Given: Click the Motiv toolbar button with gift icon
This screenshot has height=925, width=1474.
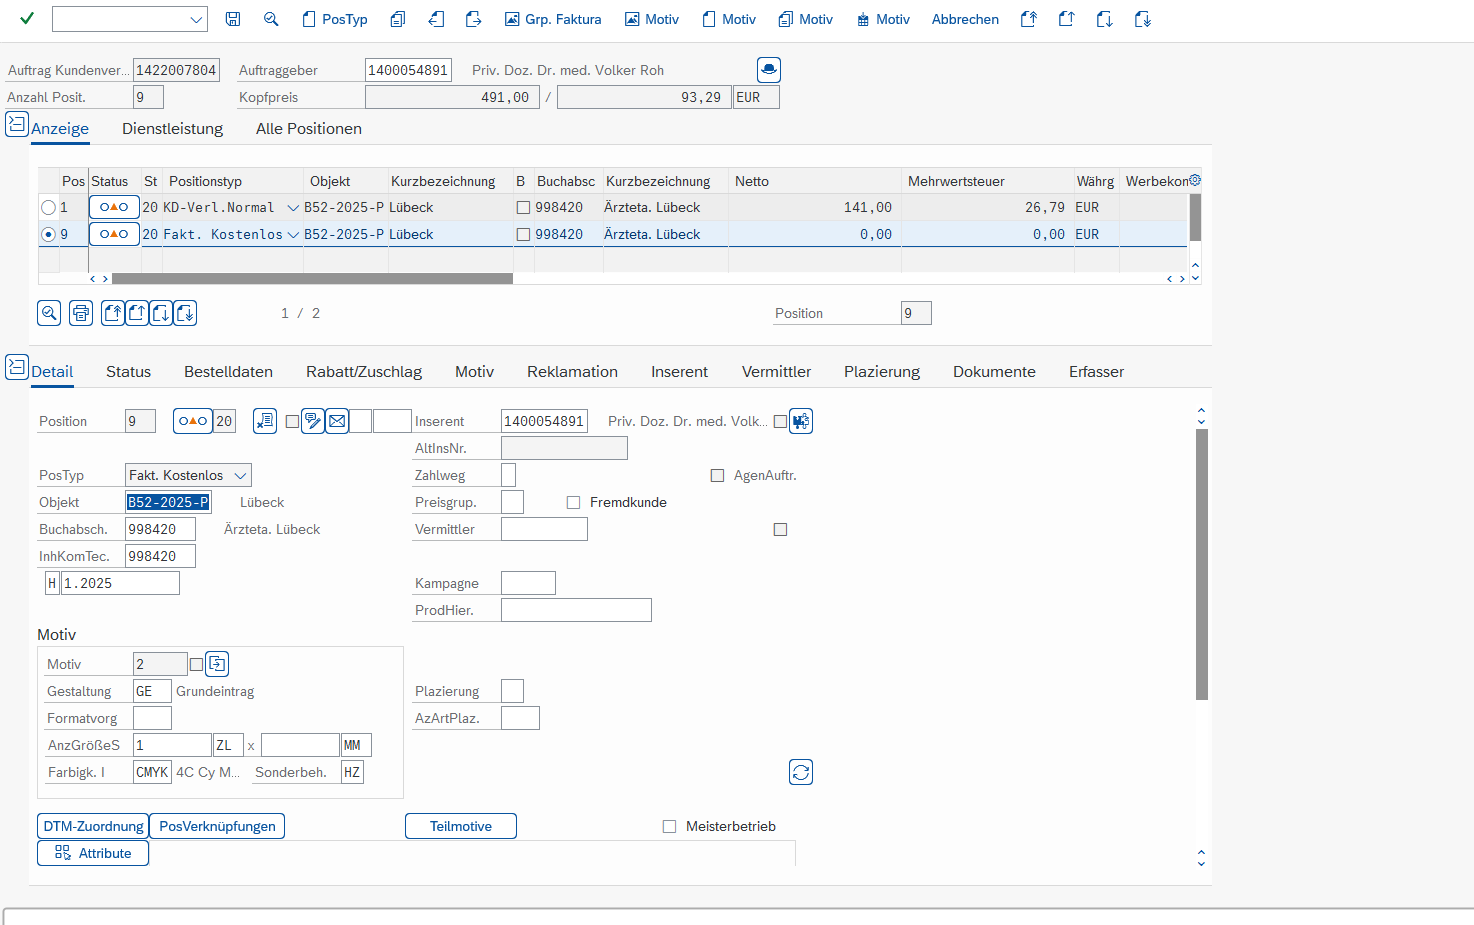Looking at the screenshot, I should point(883,19).
